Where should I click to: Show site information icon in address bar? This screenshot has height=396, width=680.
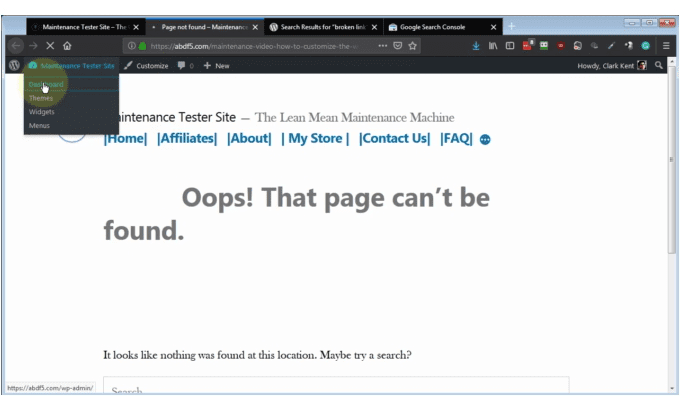(x=131, y=46)
